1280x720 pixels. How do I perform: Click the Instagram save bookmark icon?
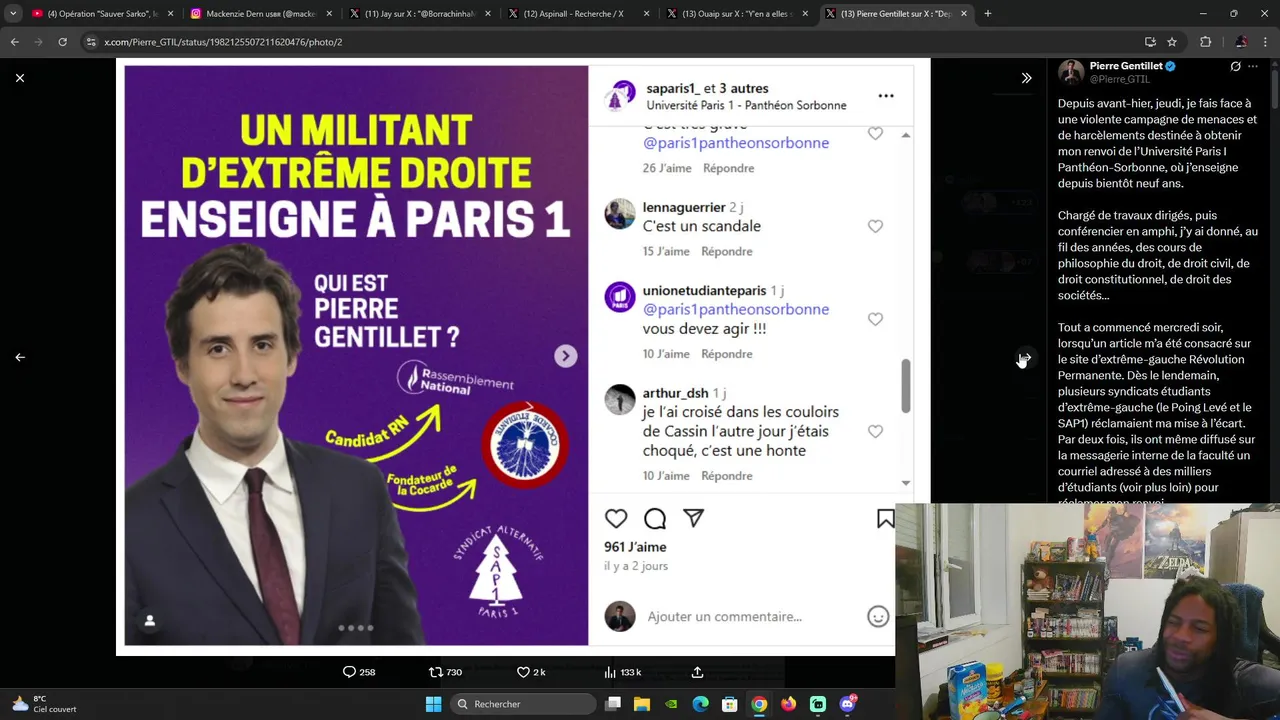click(x=885, y=518)
